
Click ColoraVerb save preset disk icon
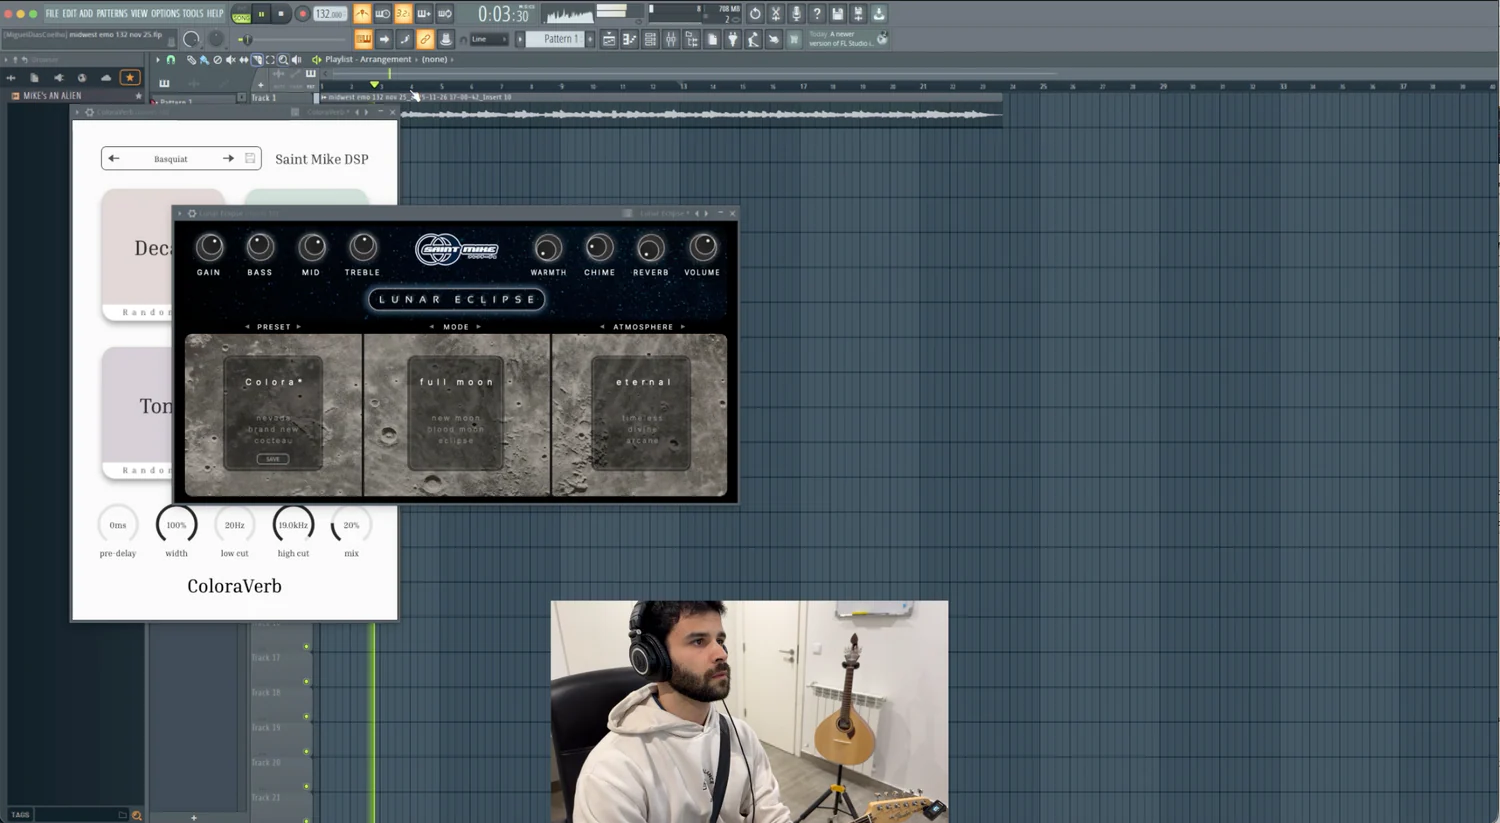coord(250,158)
